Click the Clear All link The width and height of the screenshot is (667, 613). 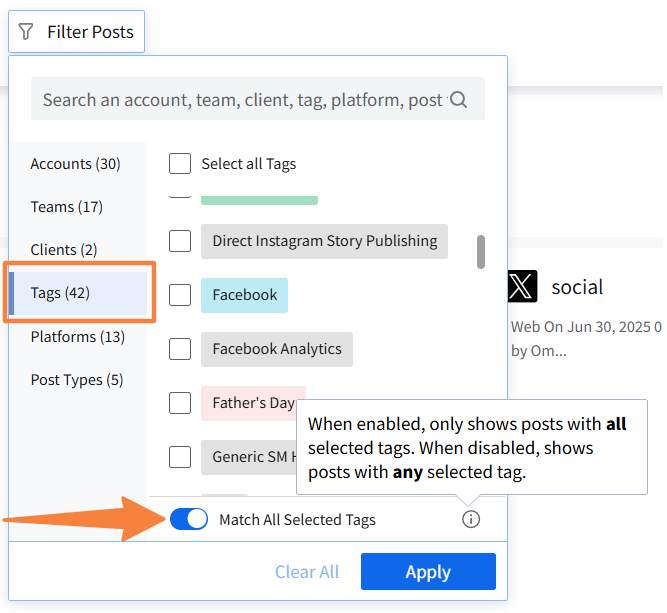(307, 572)
